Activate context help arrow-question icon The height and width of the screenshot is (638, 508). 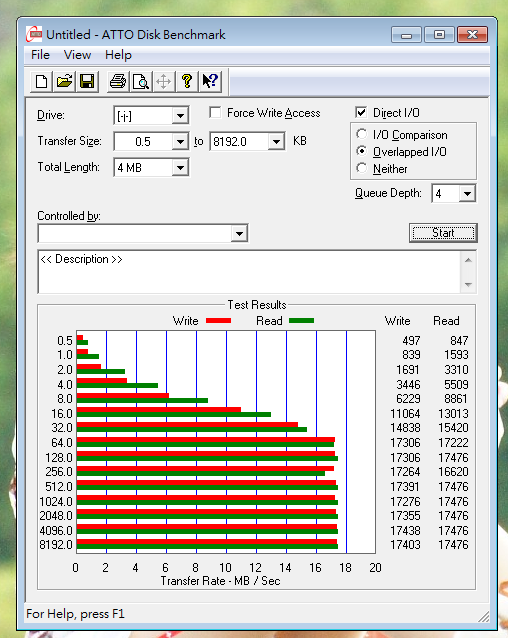tap(210, 81)
